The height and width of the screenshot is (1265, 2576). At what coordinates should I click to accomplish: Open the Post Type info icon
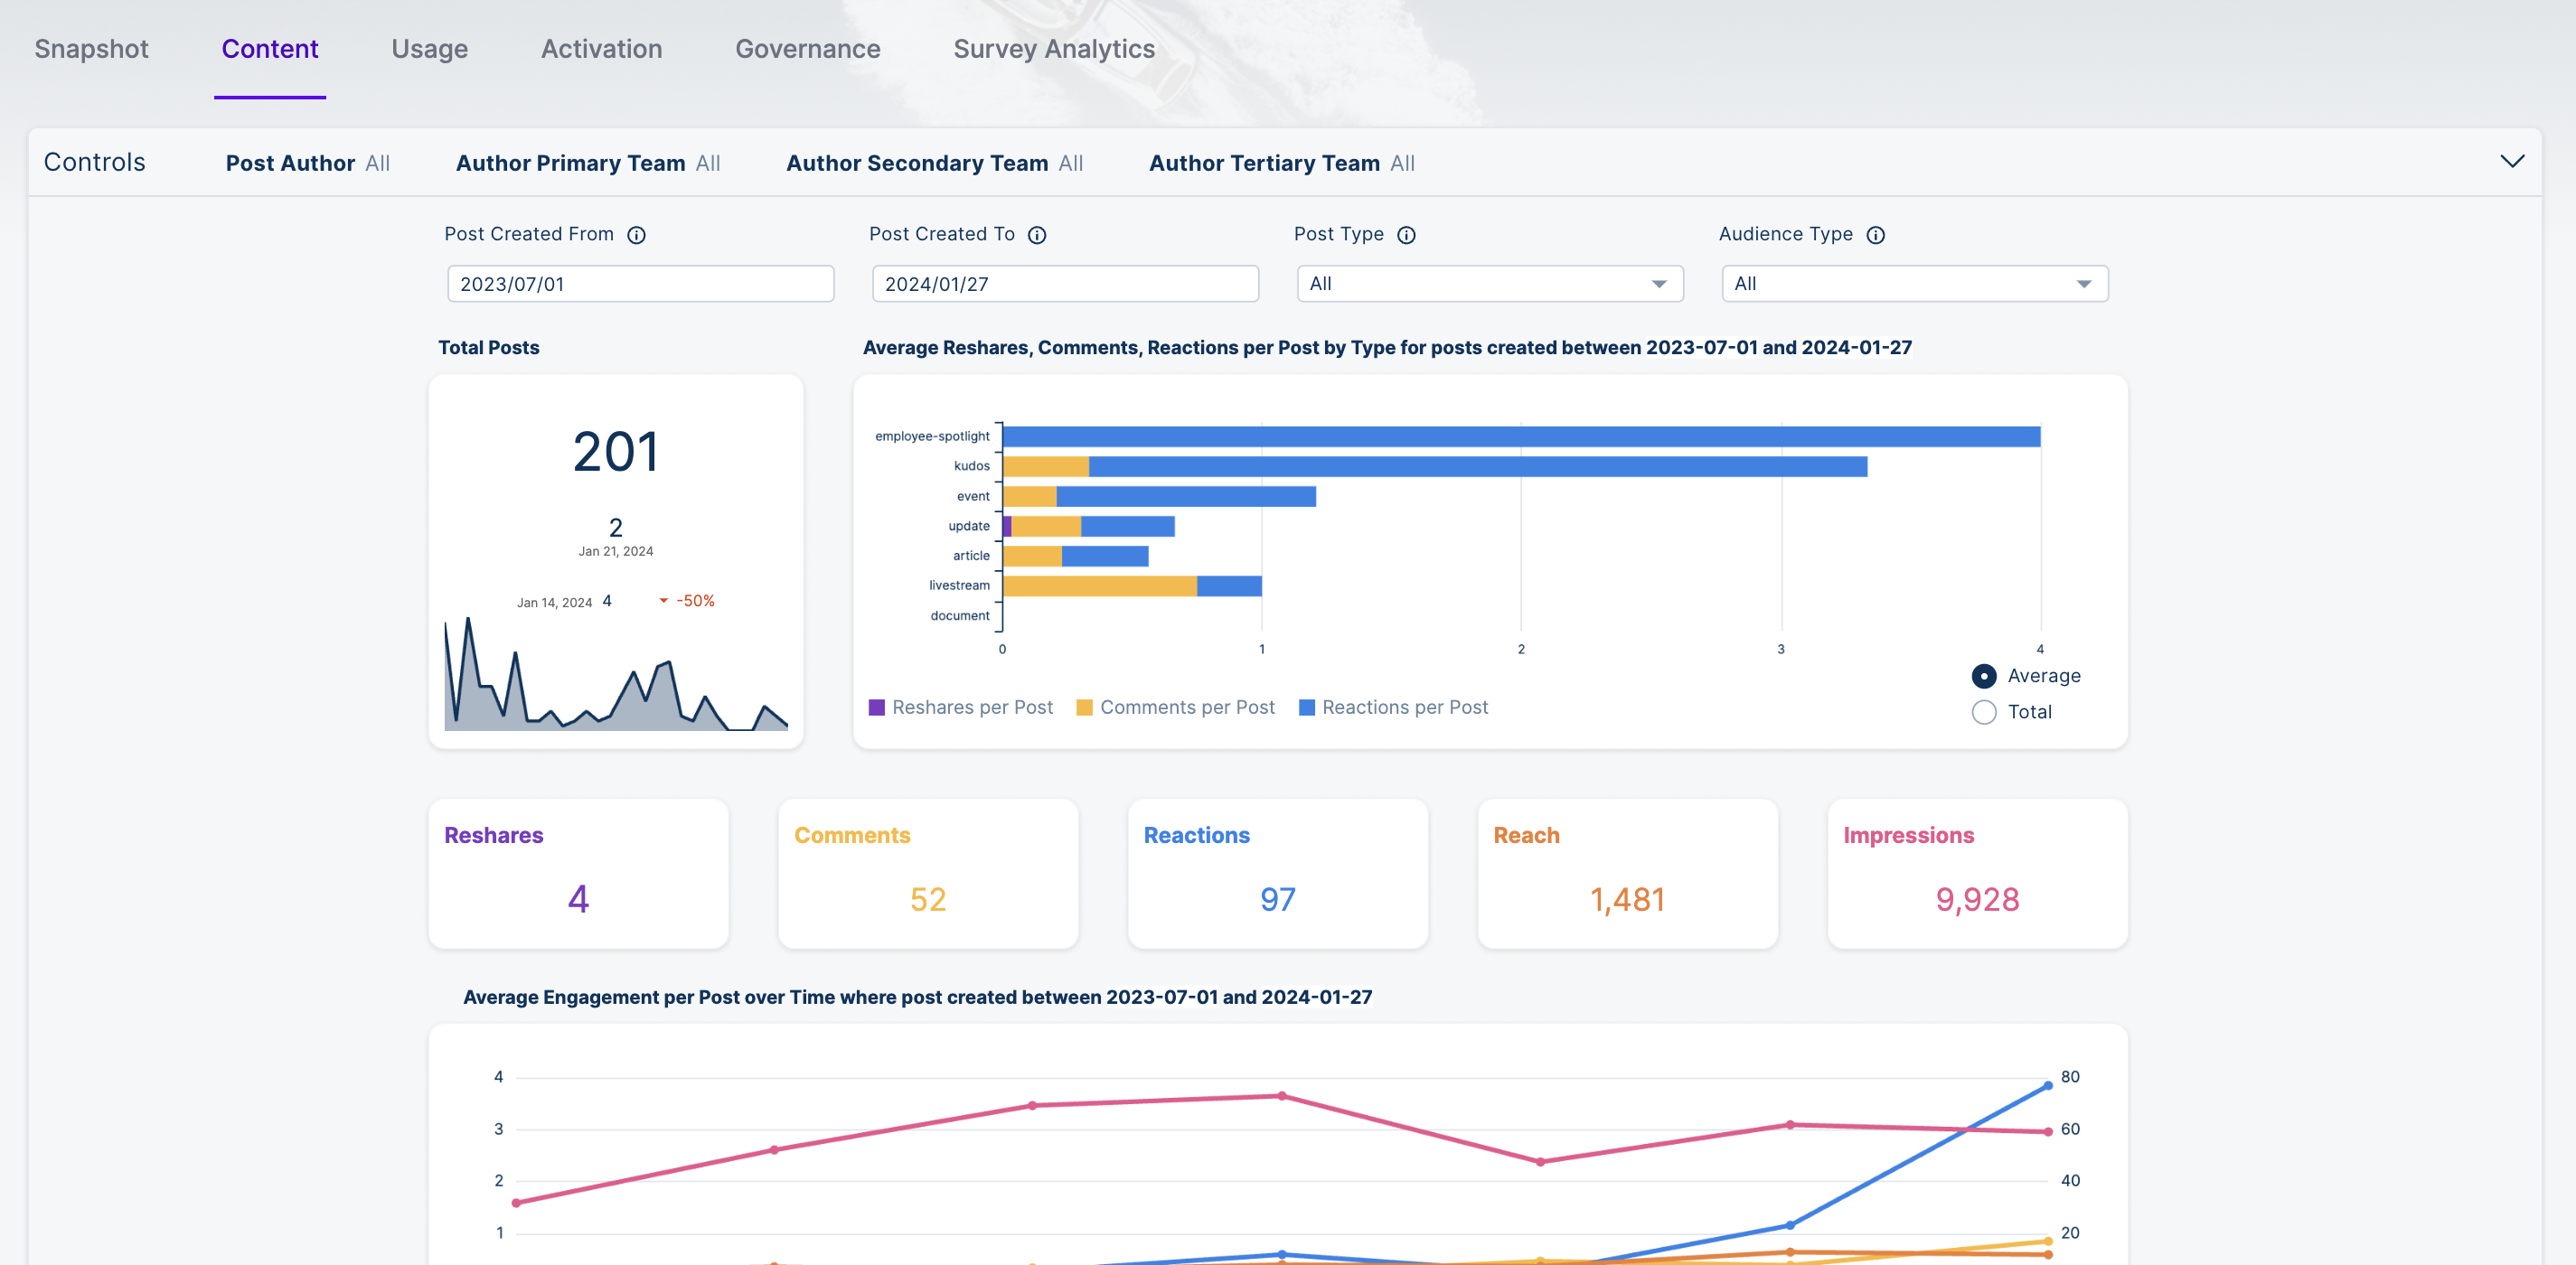point(1406,235)
